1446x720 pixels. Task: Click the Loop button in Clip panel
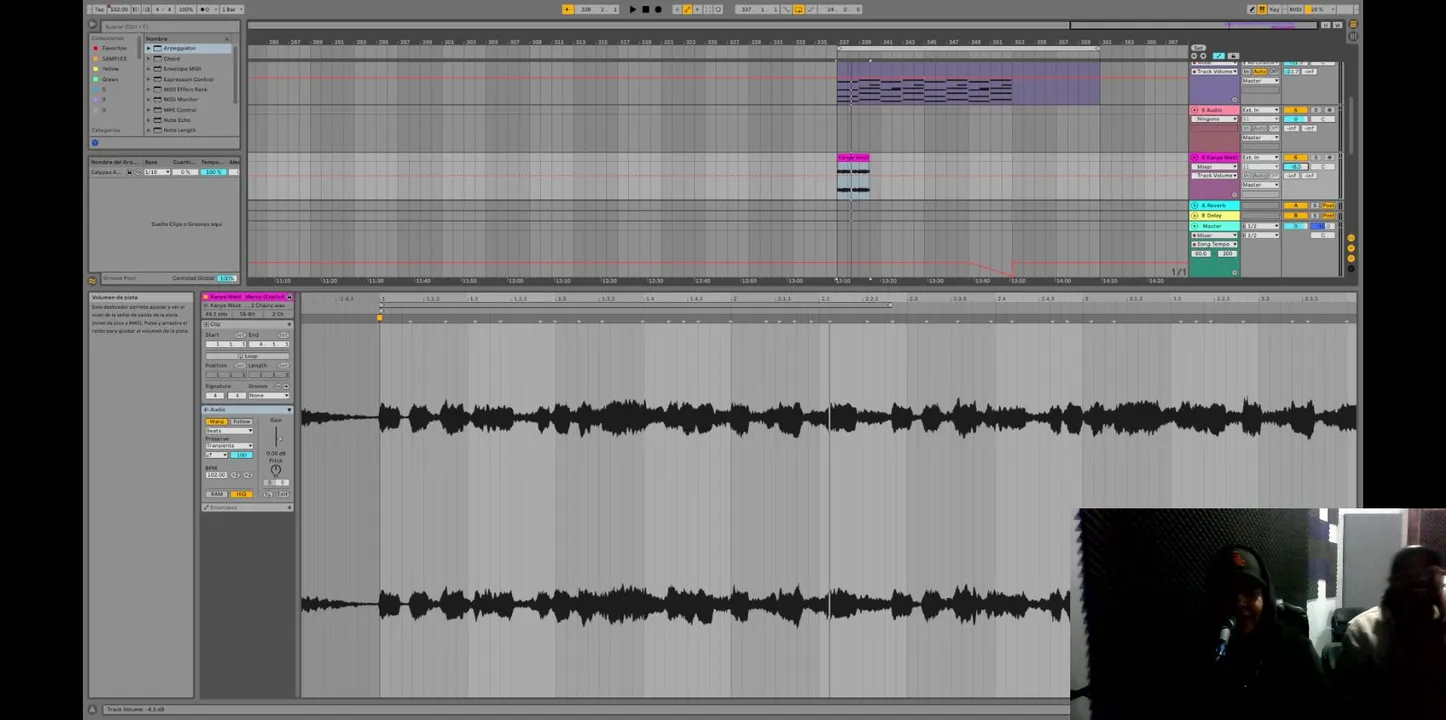coord(247,356)
